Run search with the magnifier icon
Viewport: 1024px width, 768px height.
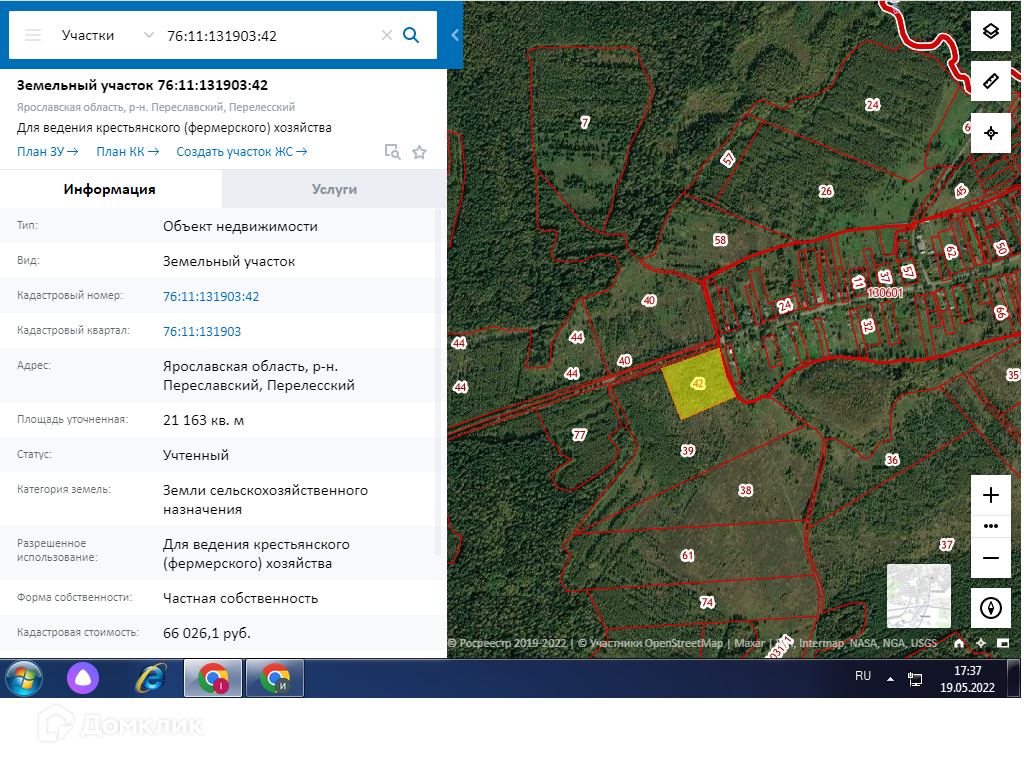click(x=411, y=35)
